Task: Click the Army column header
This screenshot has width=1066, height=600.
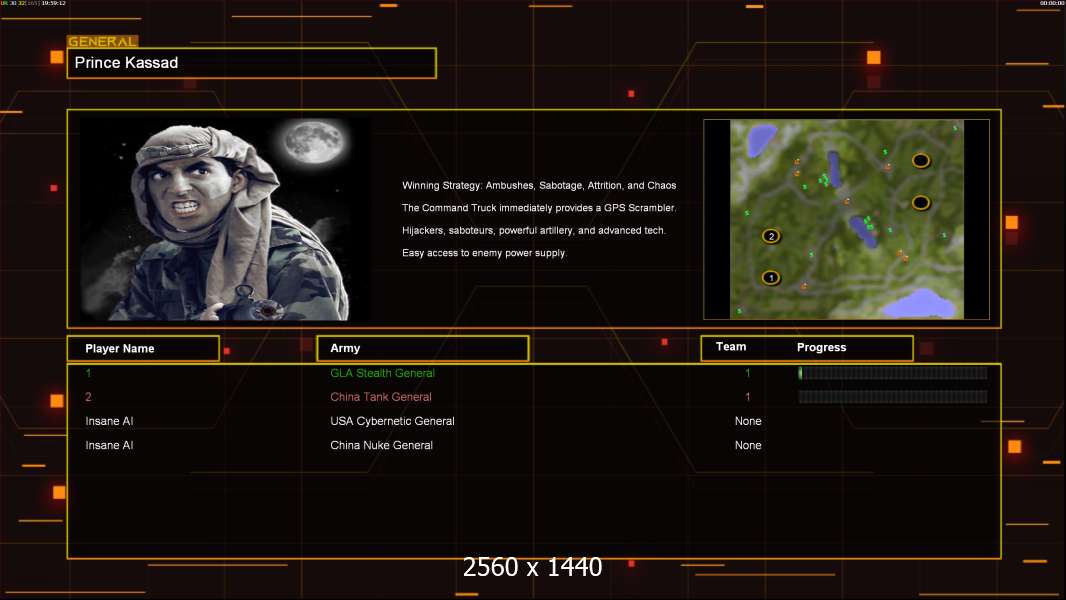Action: tap(422, 349)
